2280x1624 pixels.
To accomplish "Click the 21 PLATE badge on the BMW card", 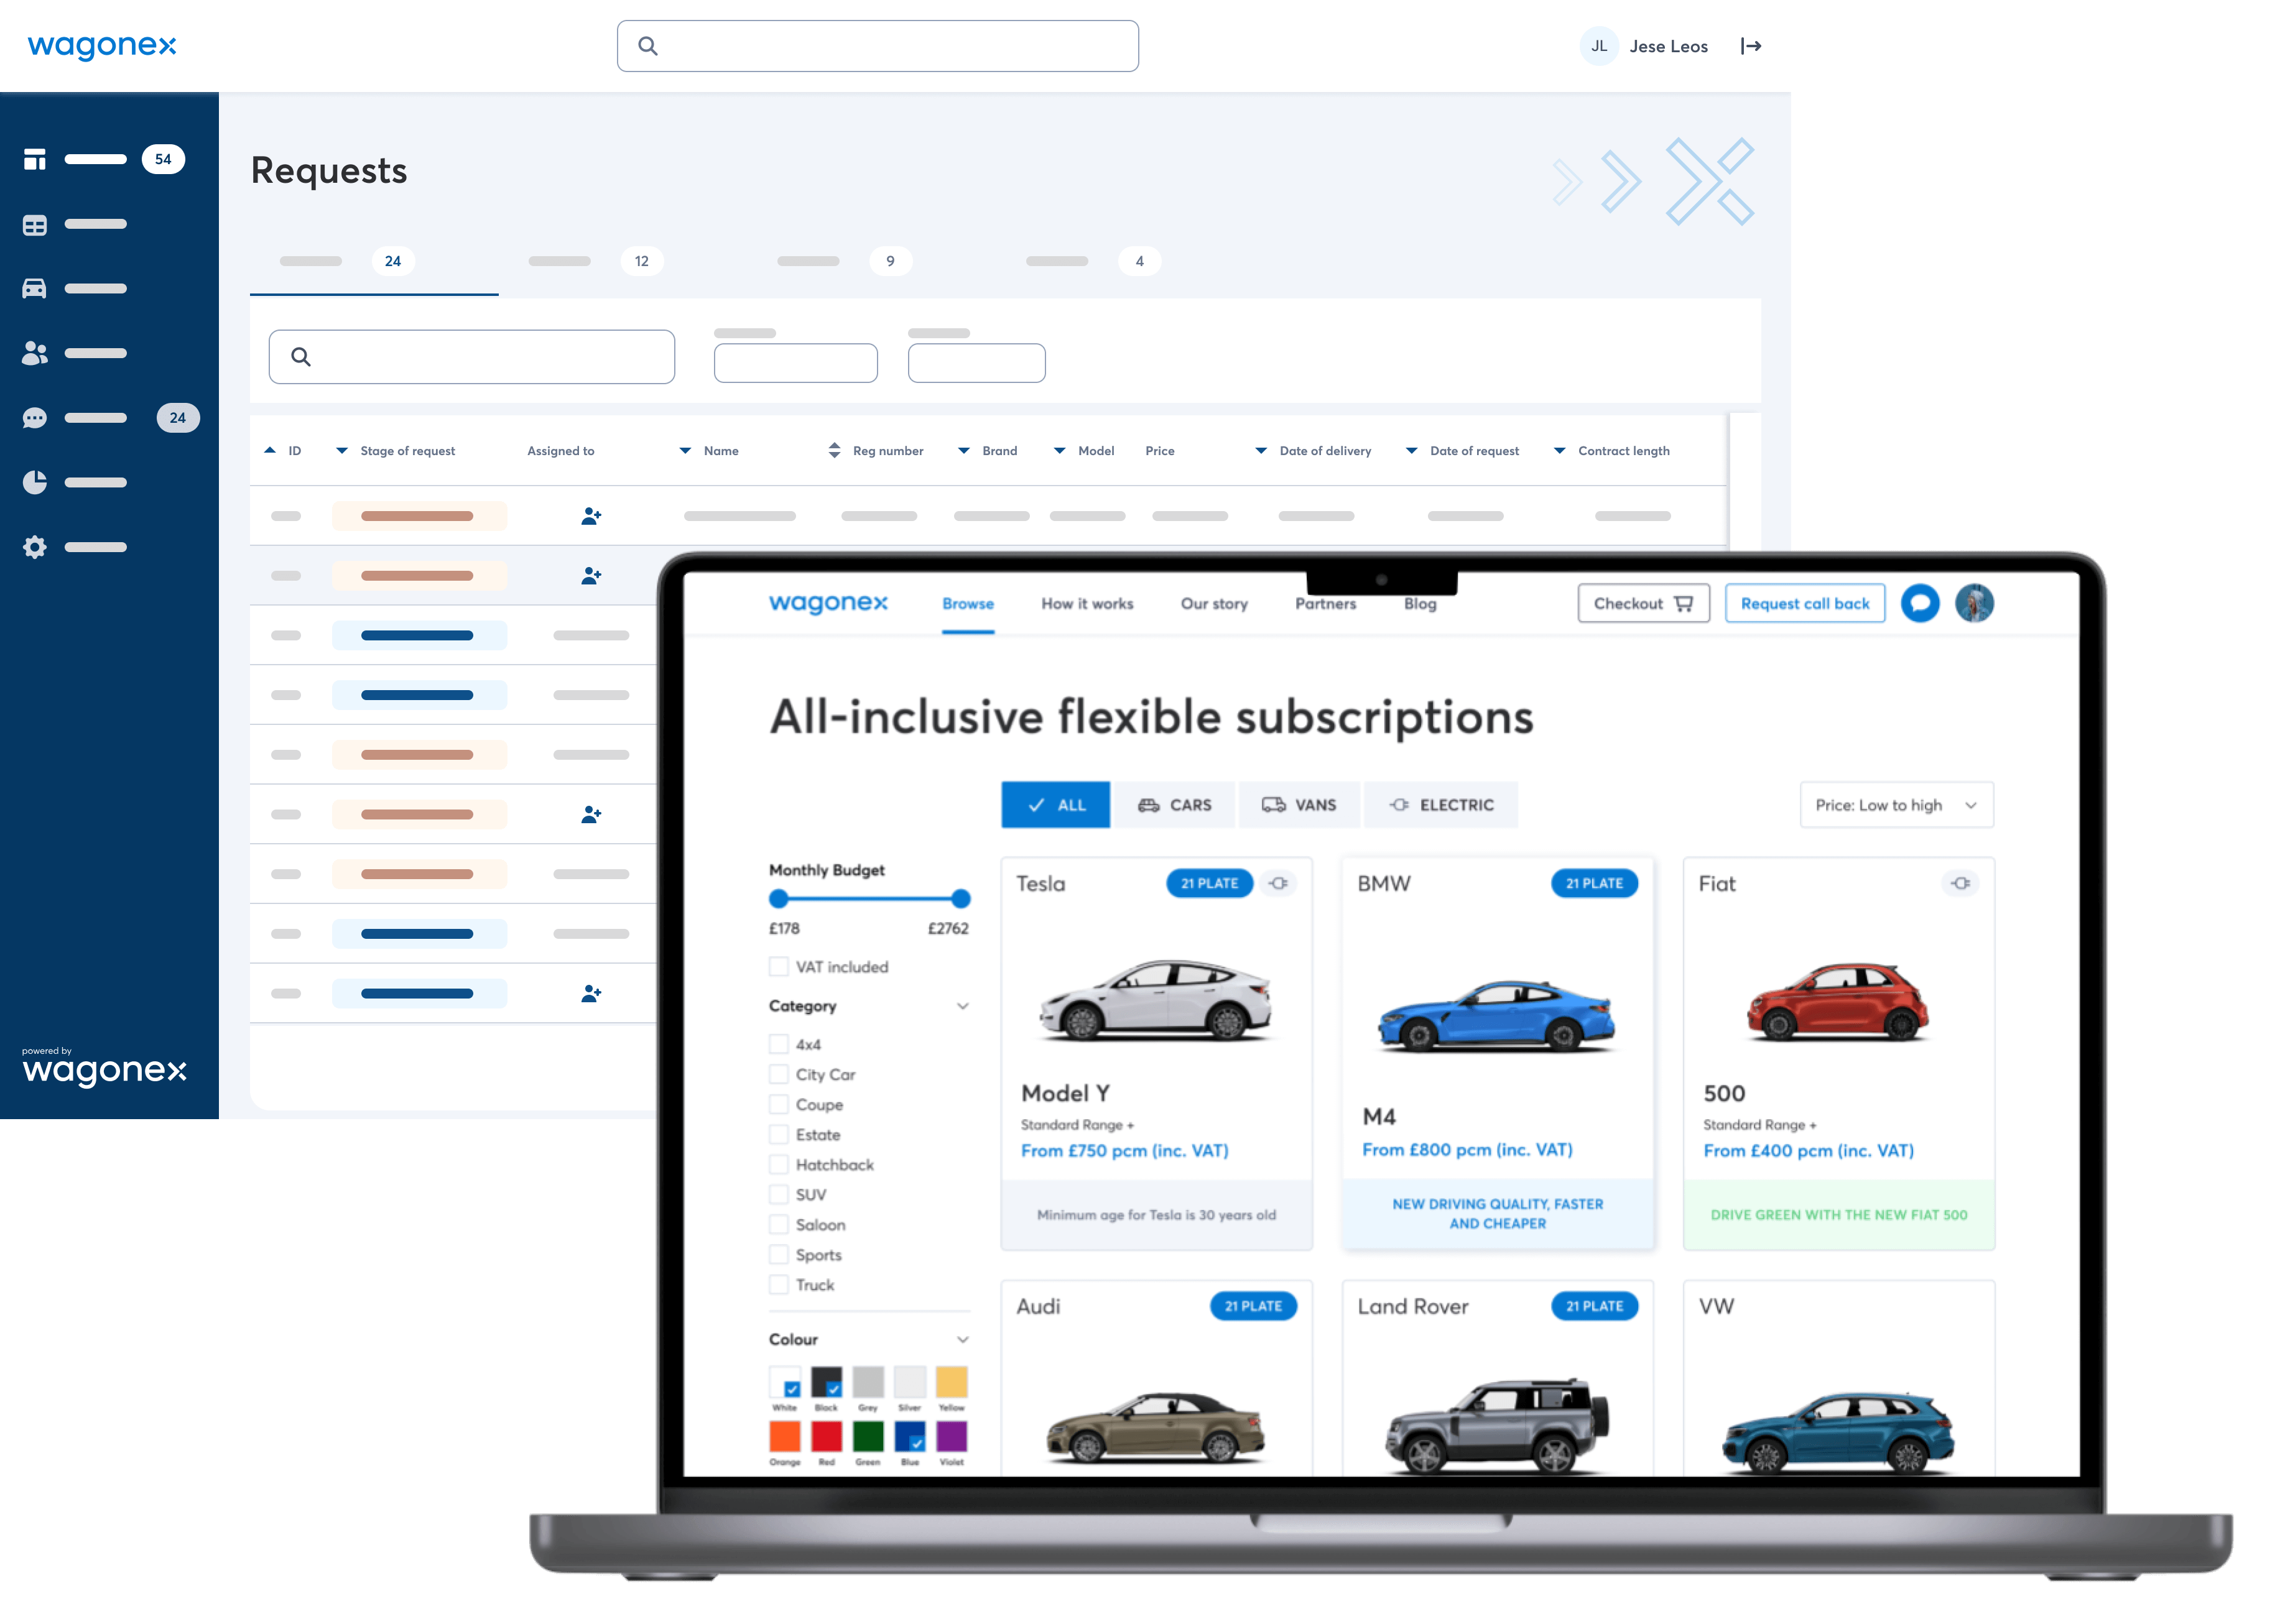I will (x=1594, y=883).
